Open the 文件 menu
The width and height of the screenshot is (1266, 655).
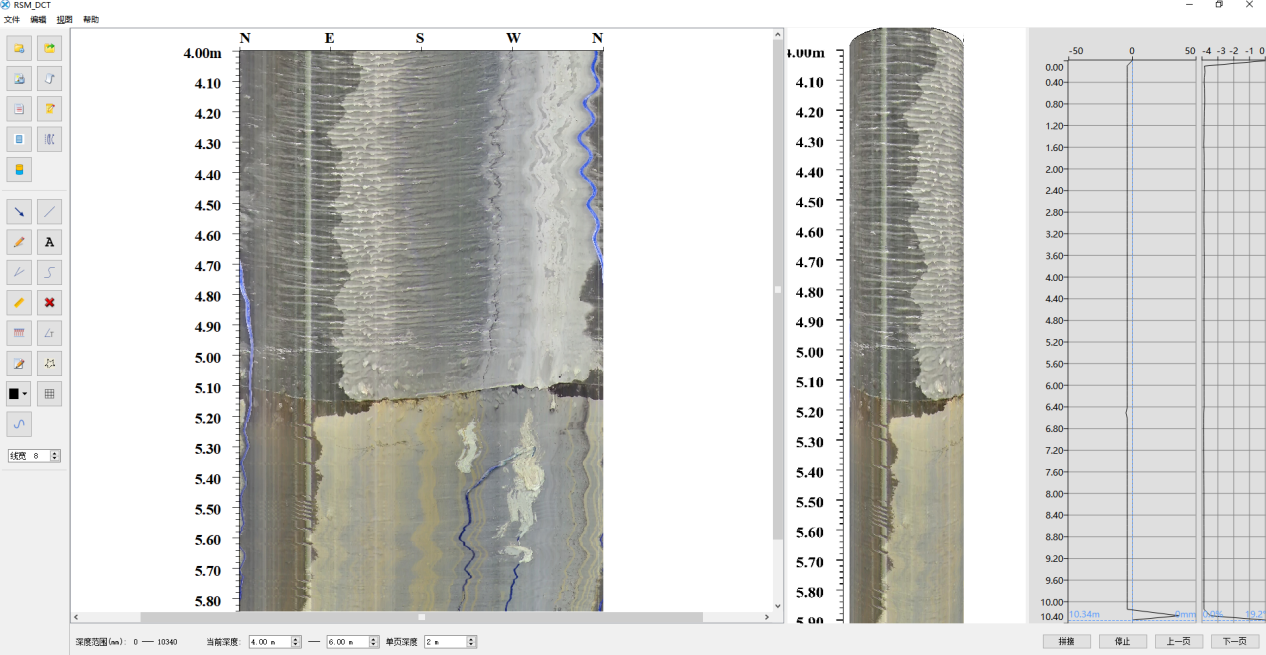pos(12,20)
